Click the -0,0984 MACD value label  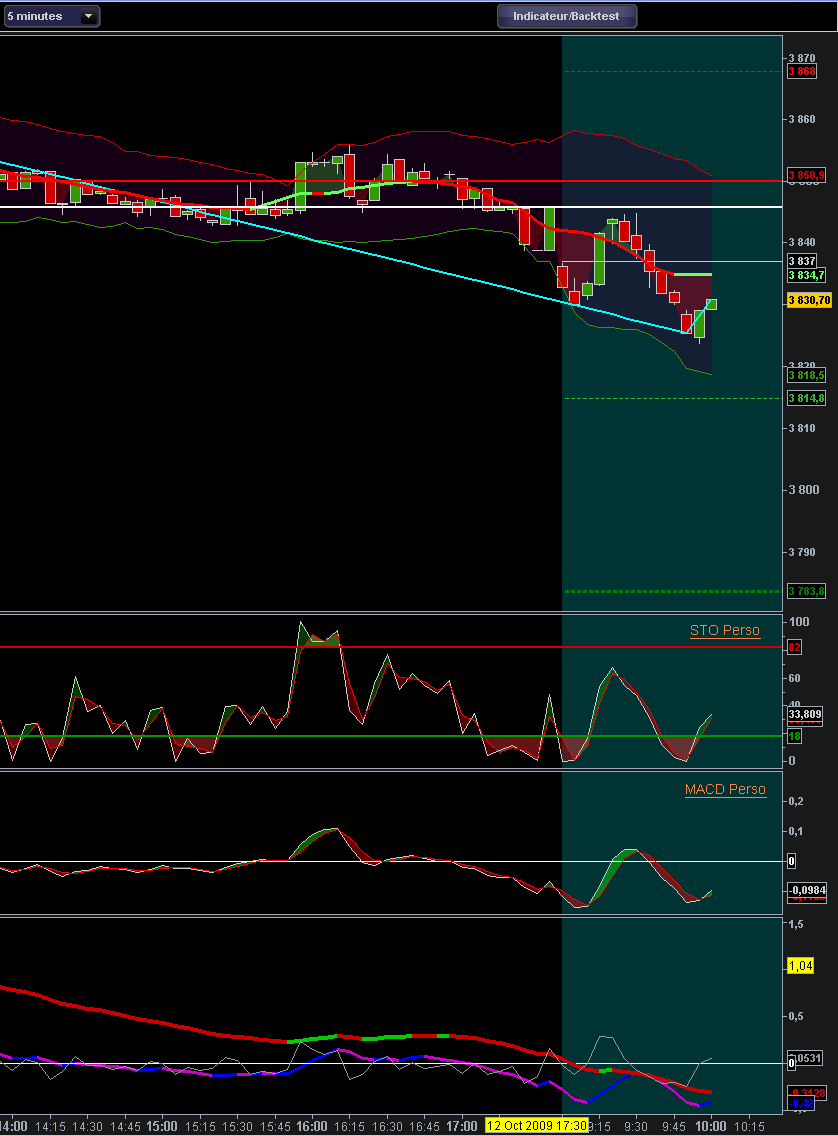[x=807, y=890]
